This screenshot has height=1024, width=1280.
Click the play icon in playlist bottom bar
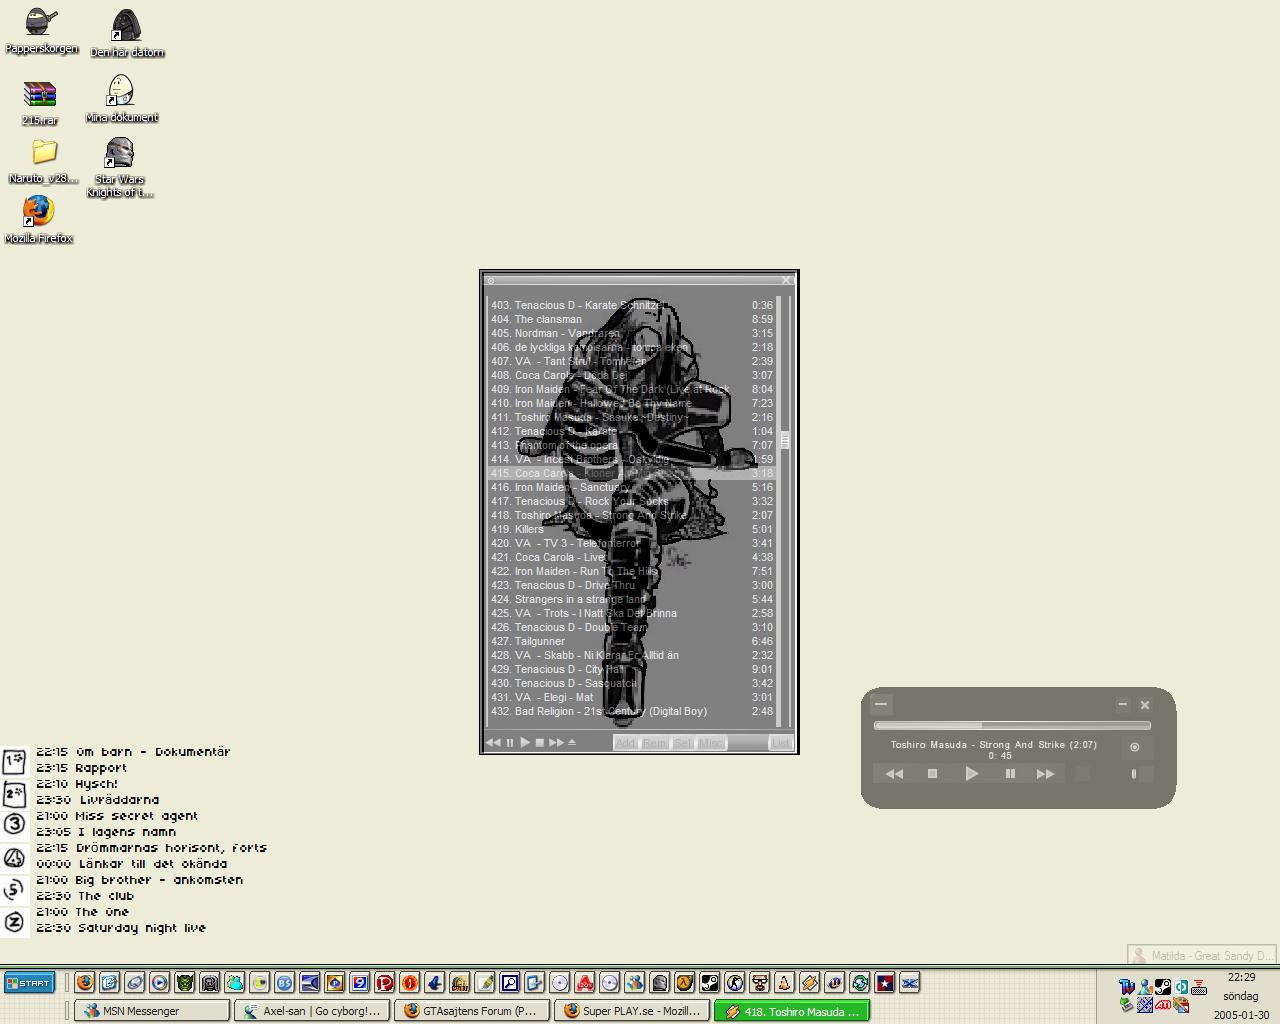click(525, 743)
